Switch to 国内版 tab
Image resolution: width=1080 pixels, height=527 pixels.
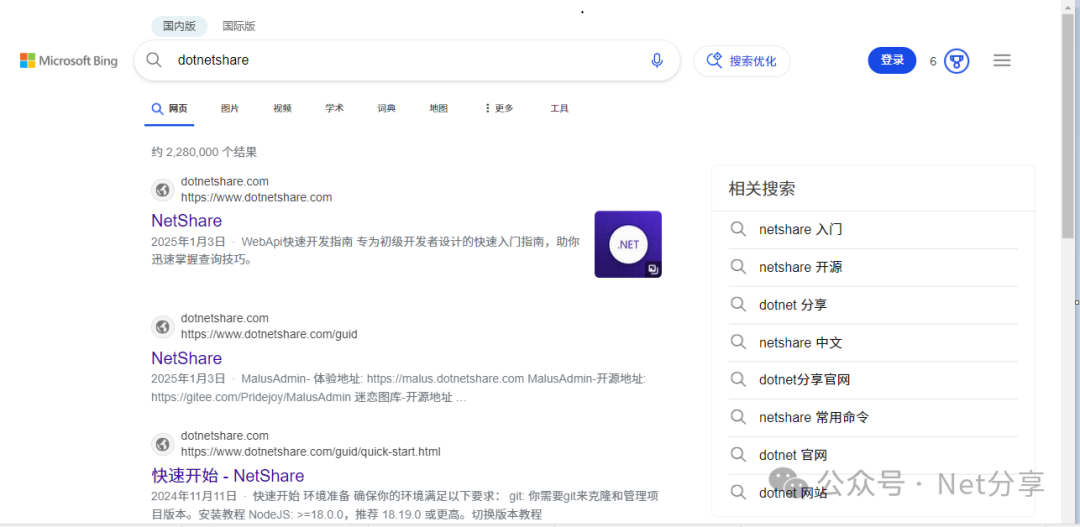[179, 26]
